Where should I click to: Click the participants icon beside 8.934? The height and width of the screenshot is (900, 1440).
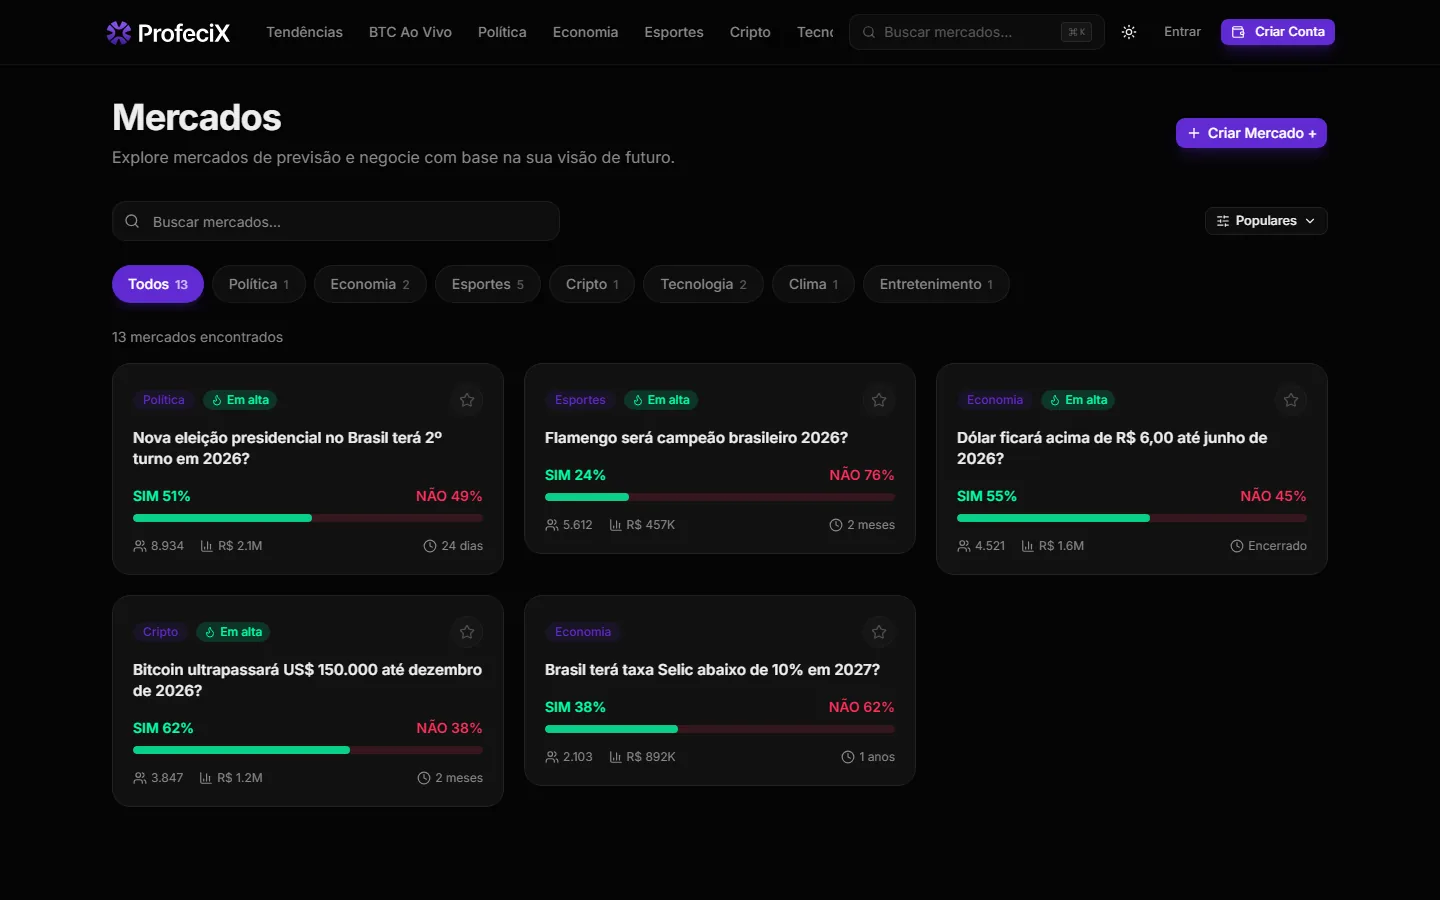click(x=140, y=546)
